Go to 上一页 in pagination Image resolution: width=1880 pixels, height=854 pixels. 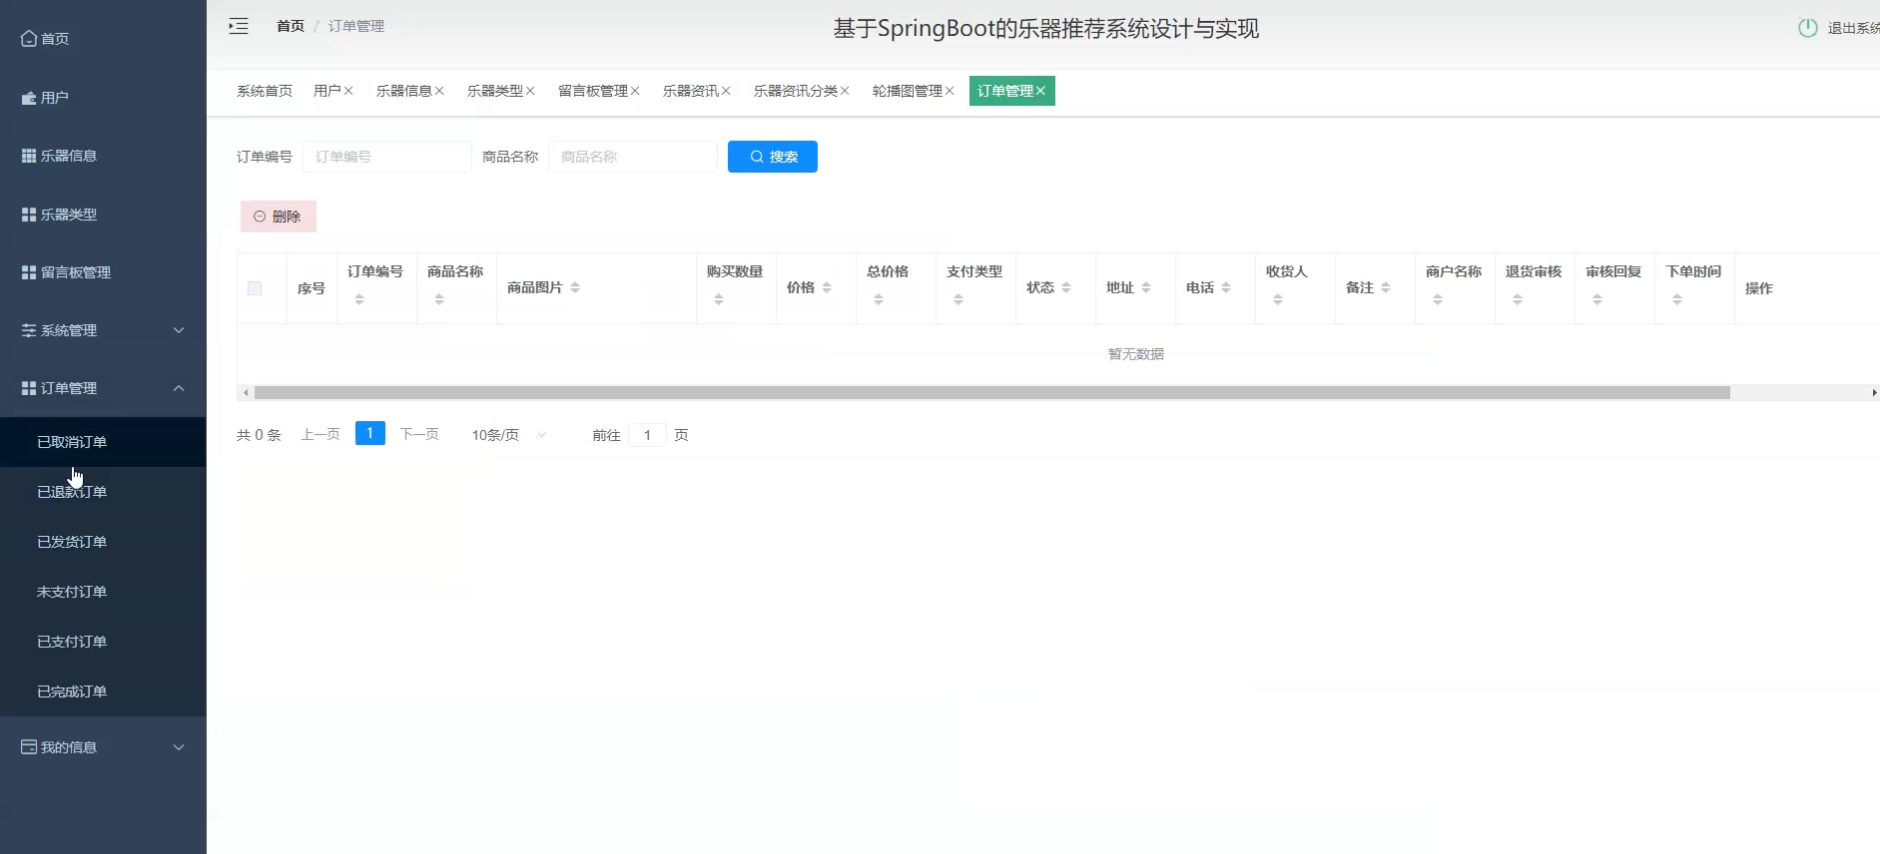click(x=321, y=434)
